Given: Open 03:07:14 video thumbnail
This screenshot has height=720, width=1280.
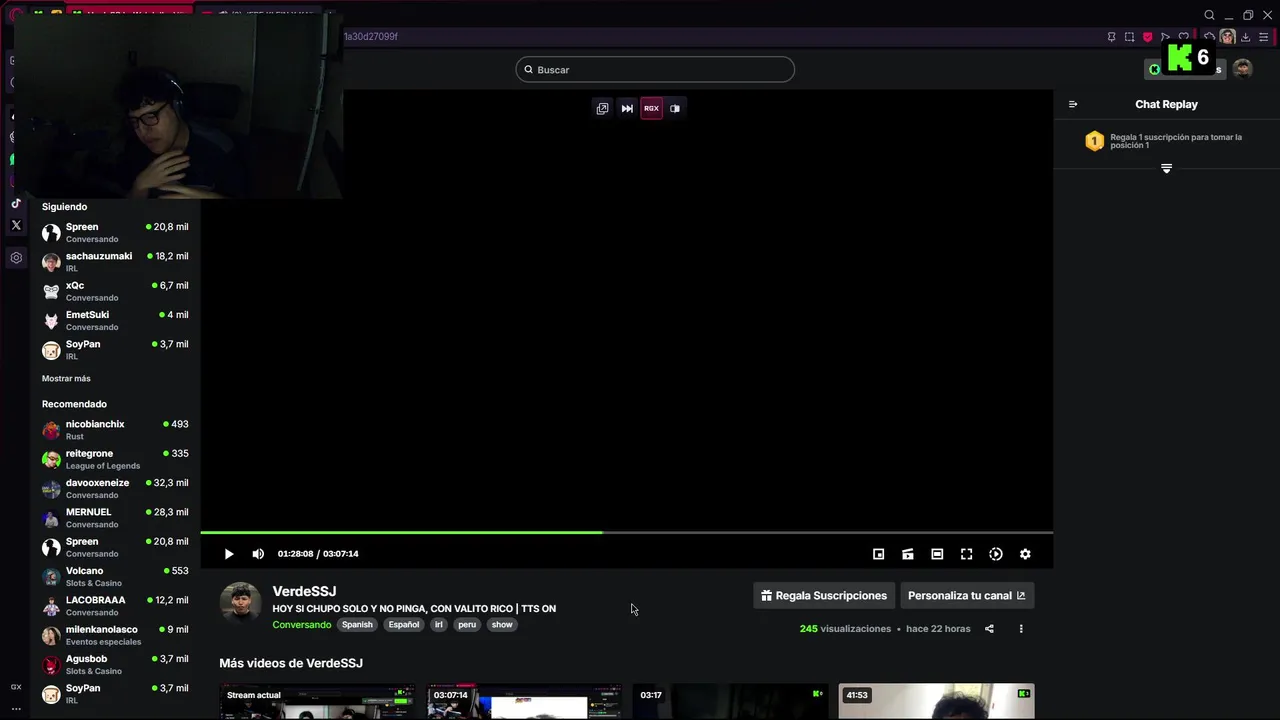Looking at the screenshot, I should click(524, 702).
